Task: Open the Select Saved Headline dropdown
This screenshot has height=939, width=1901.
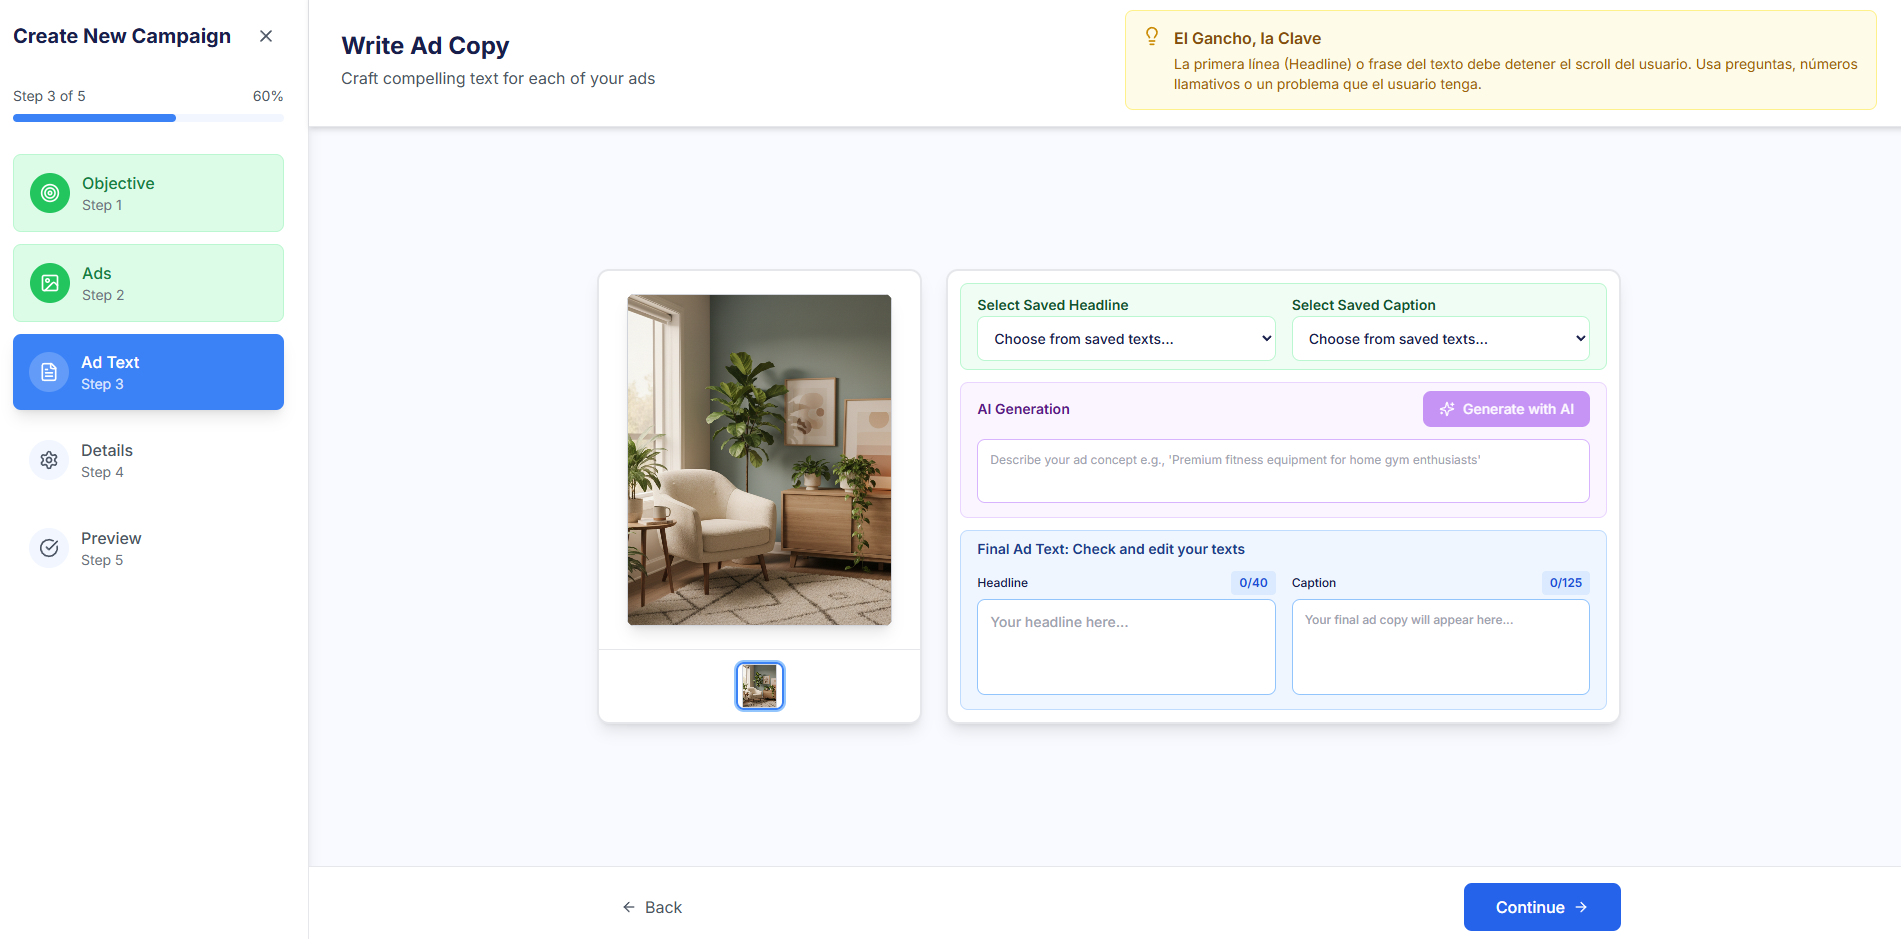Action: tap(1125, 339)
